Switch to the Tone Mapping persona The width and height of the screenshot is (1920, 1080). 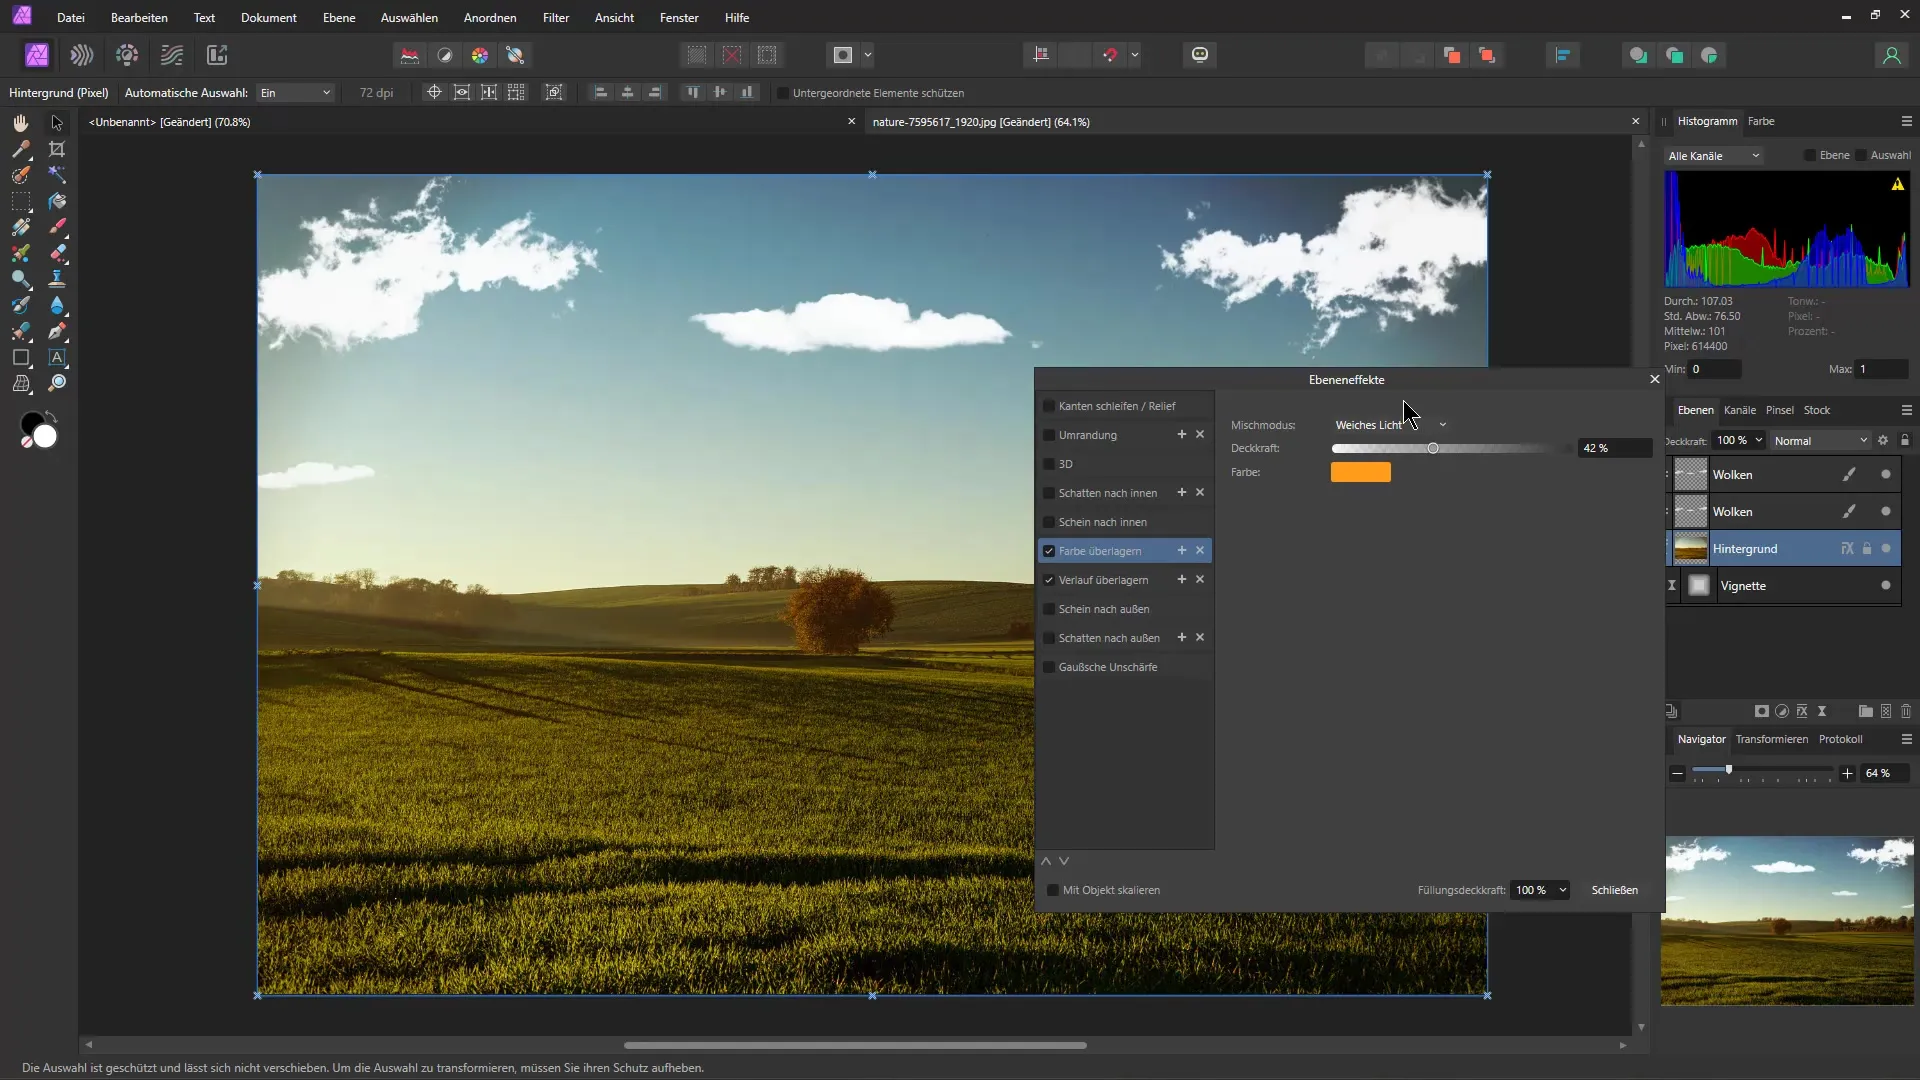tap(172, 55)
